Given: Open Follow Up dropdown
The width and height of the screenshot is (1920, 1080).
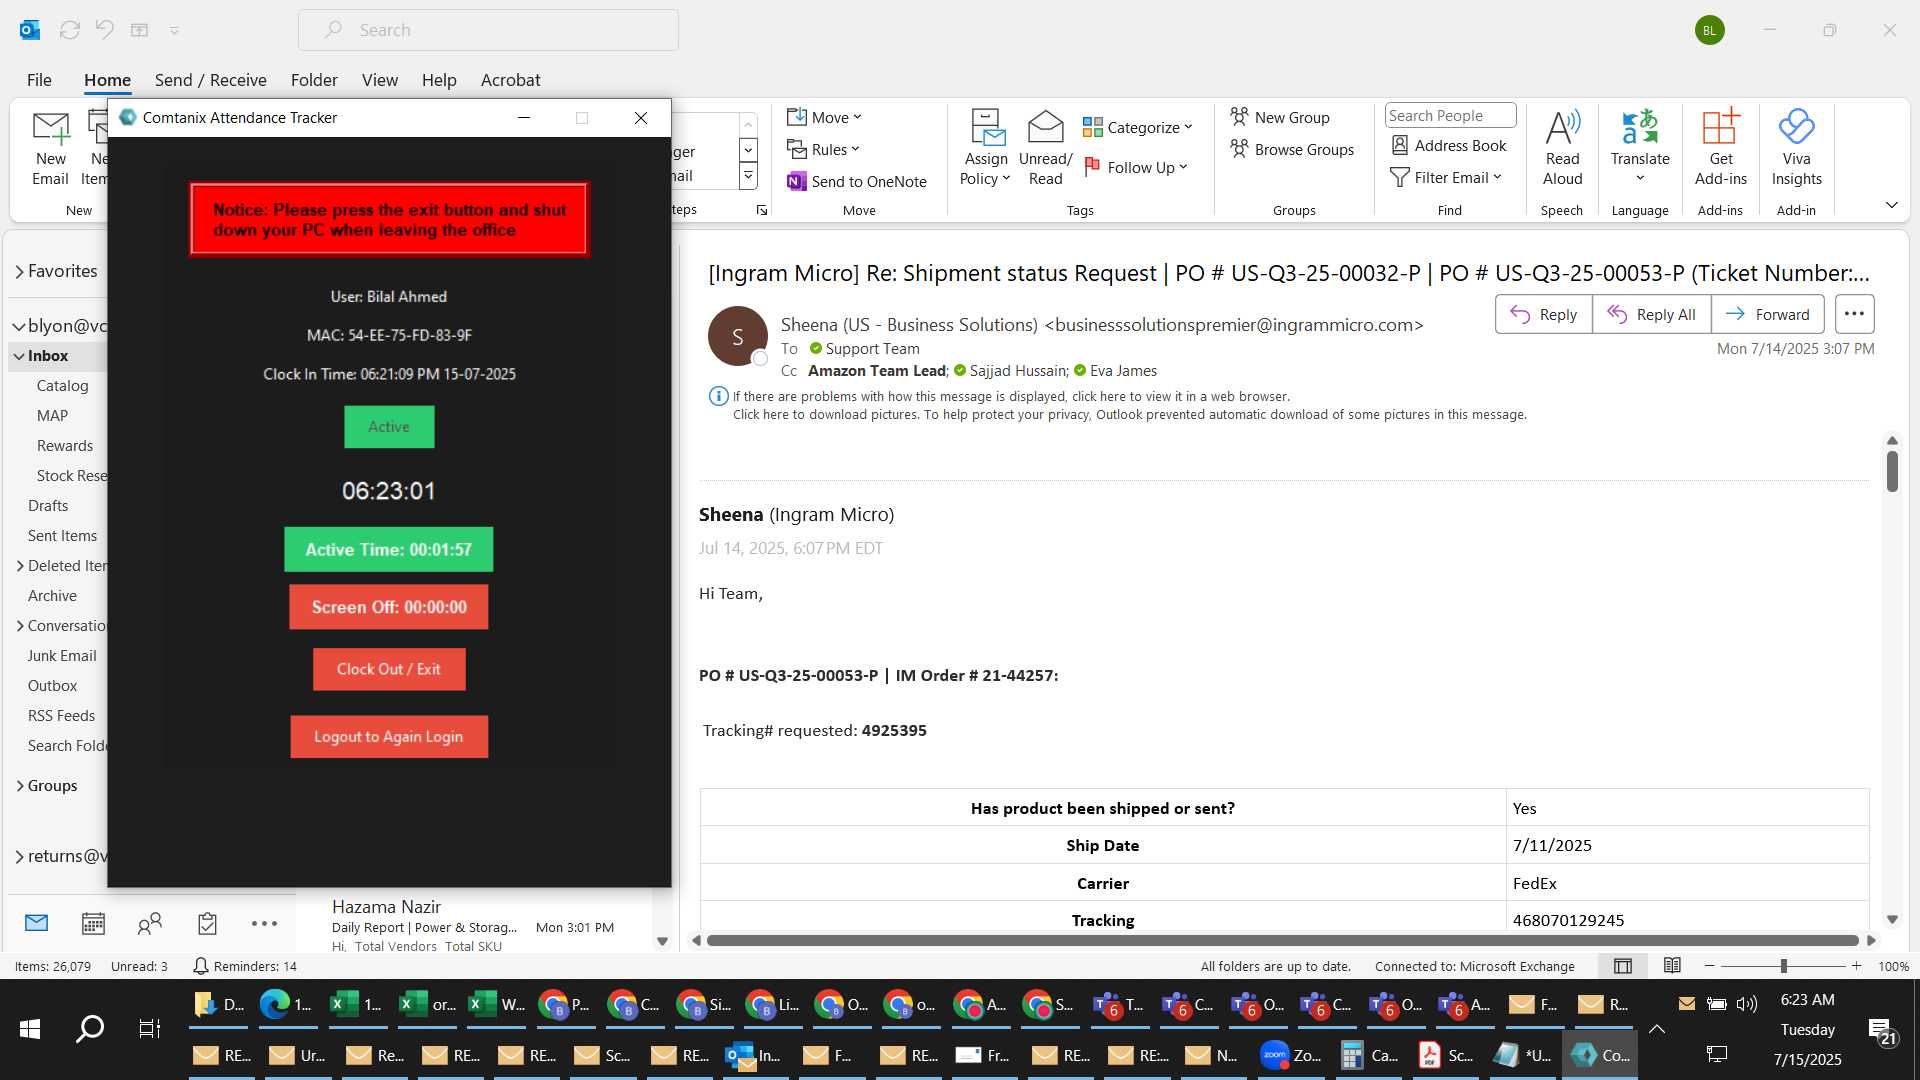Looking at the screenshot, I should (1136, 167).
